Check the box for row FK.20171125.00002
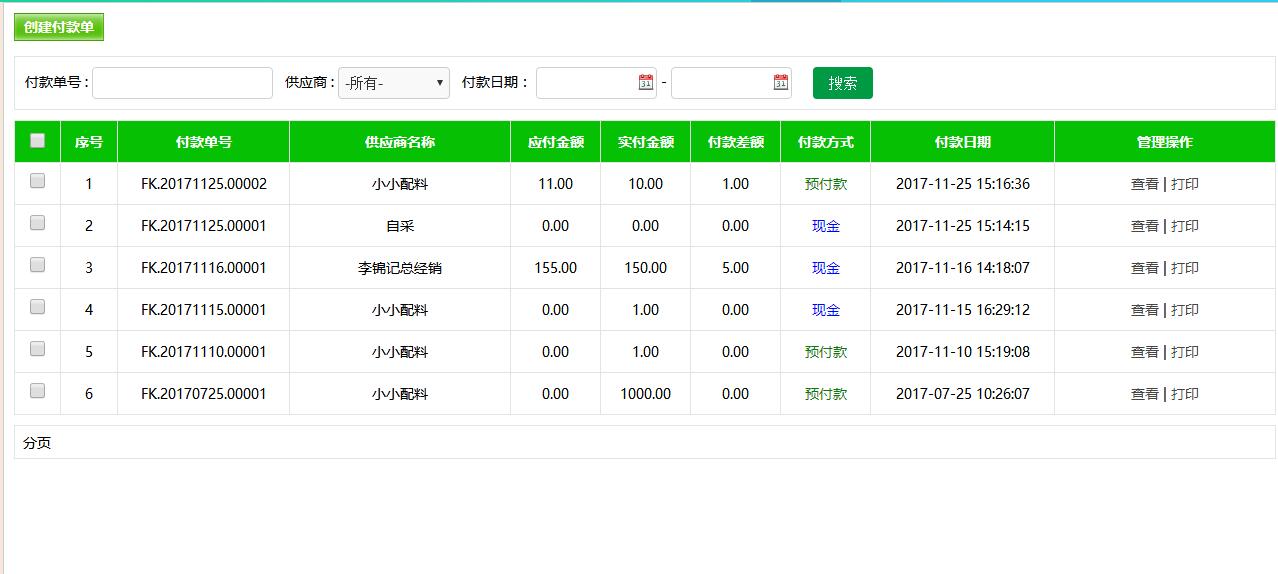1278x574 pixels. tap(38, 182)
